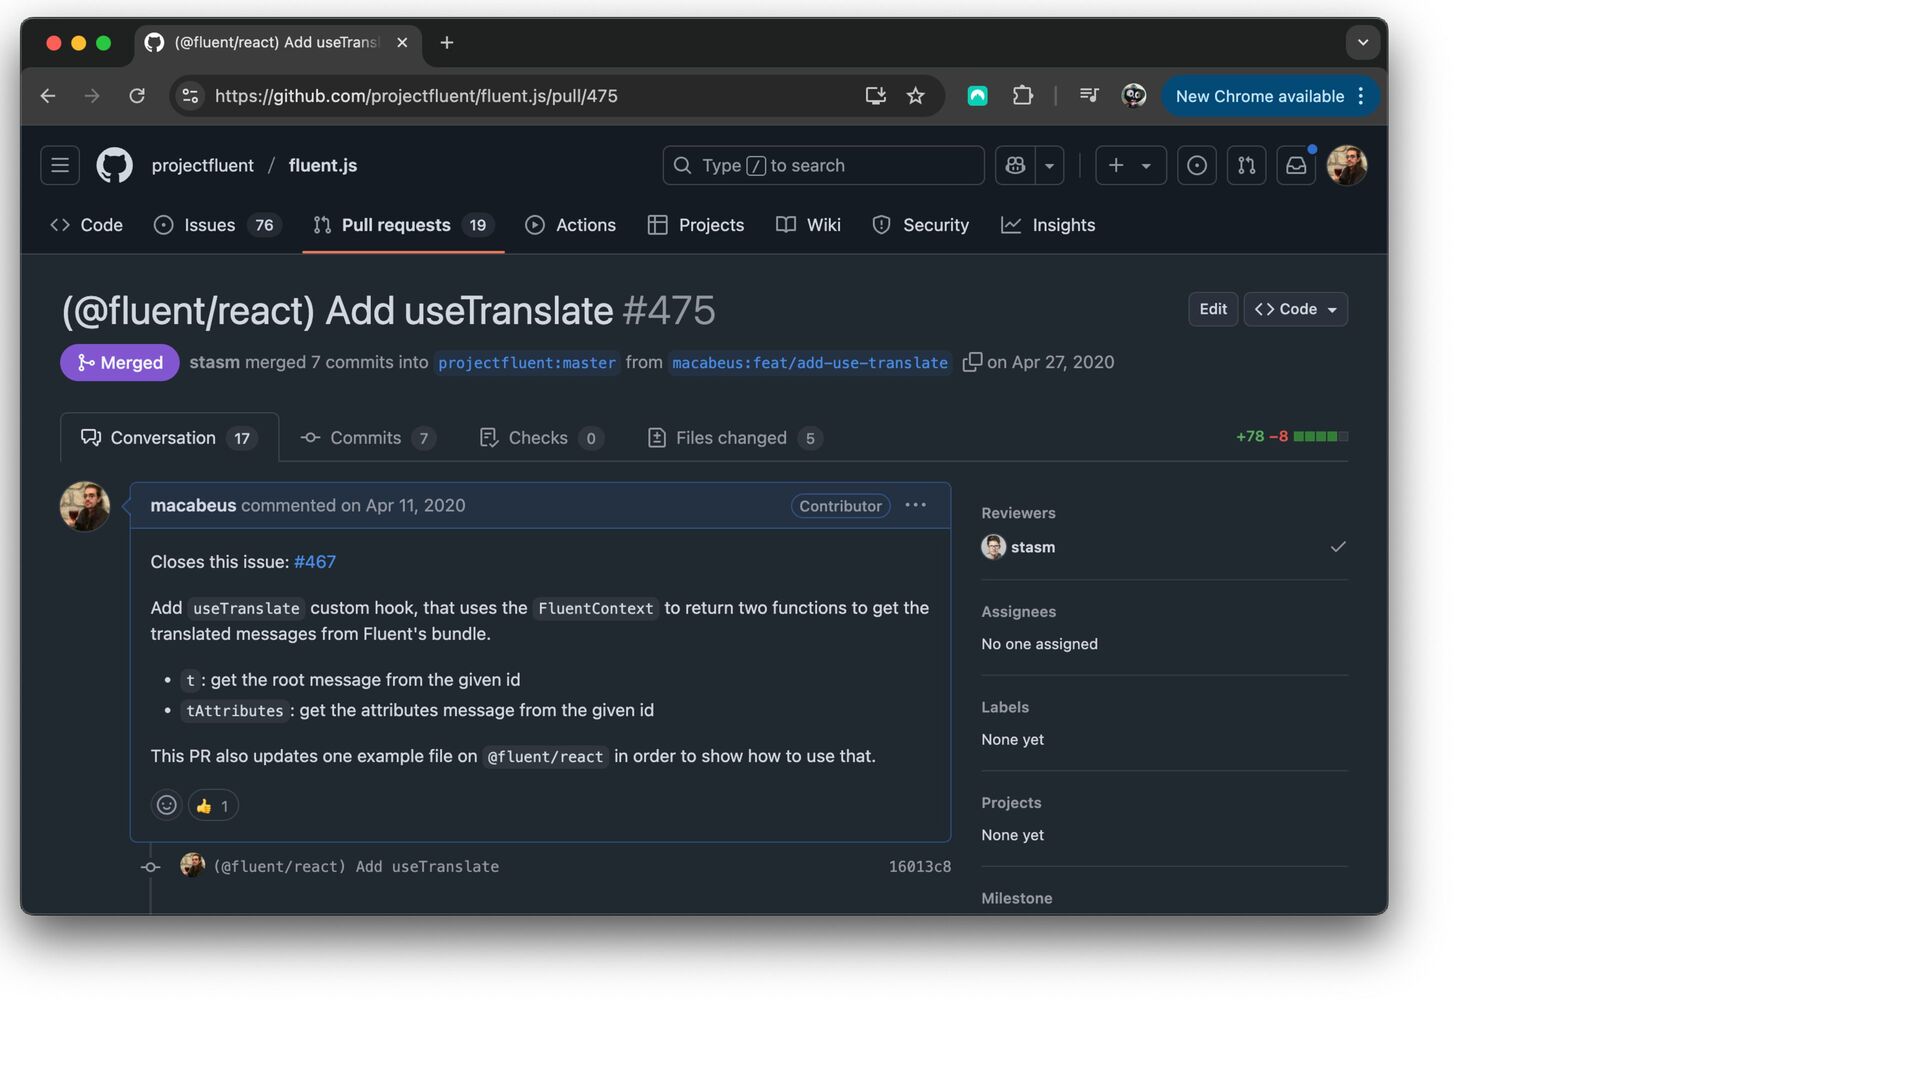Expand the Copilot dropdown arrow

[x=1049, y=165]
